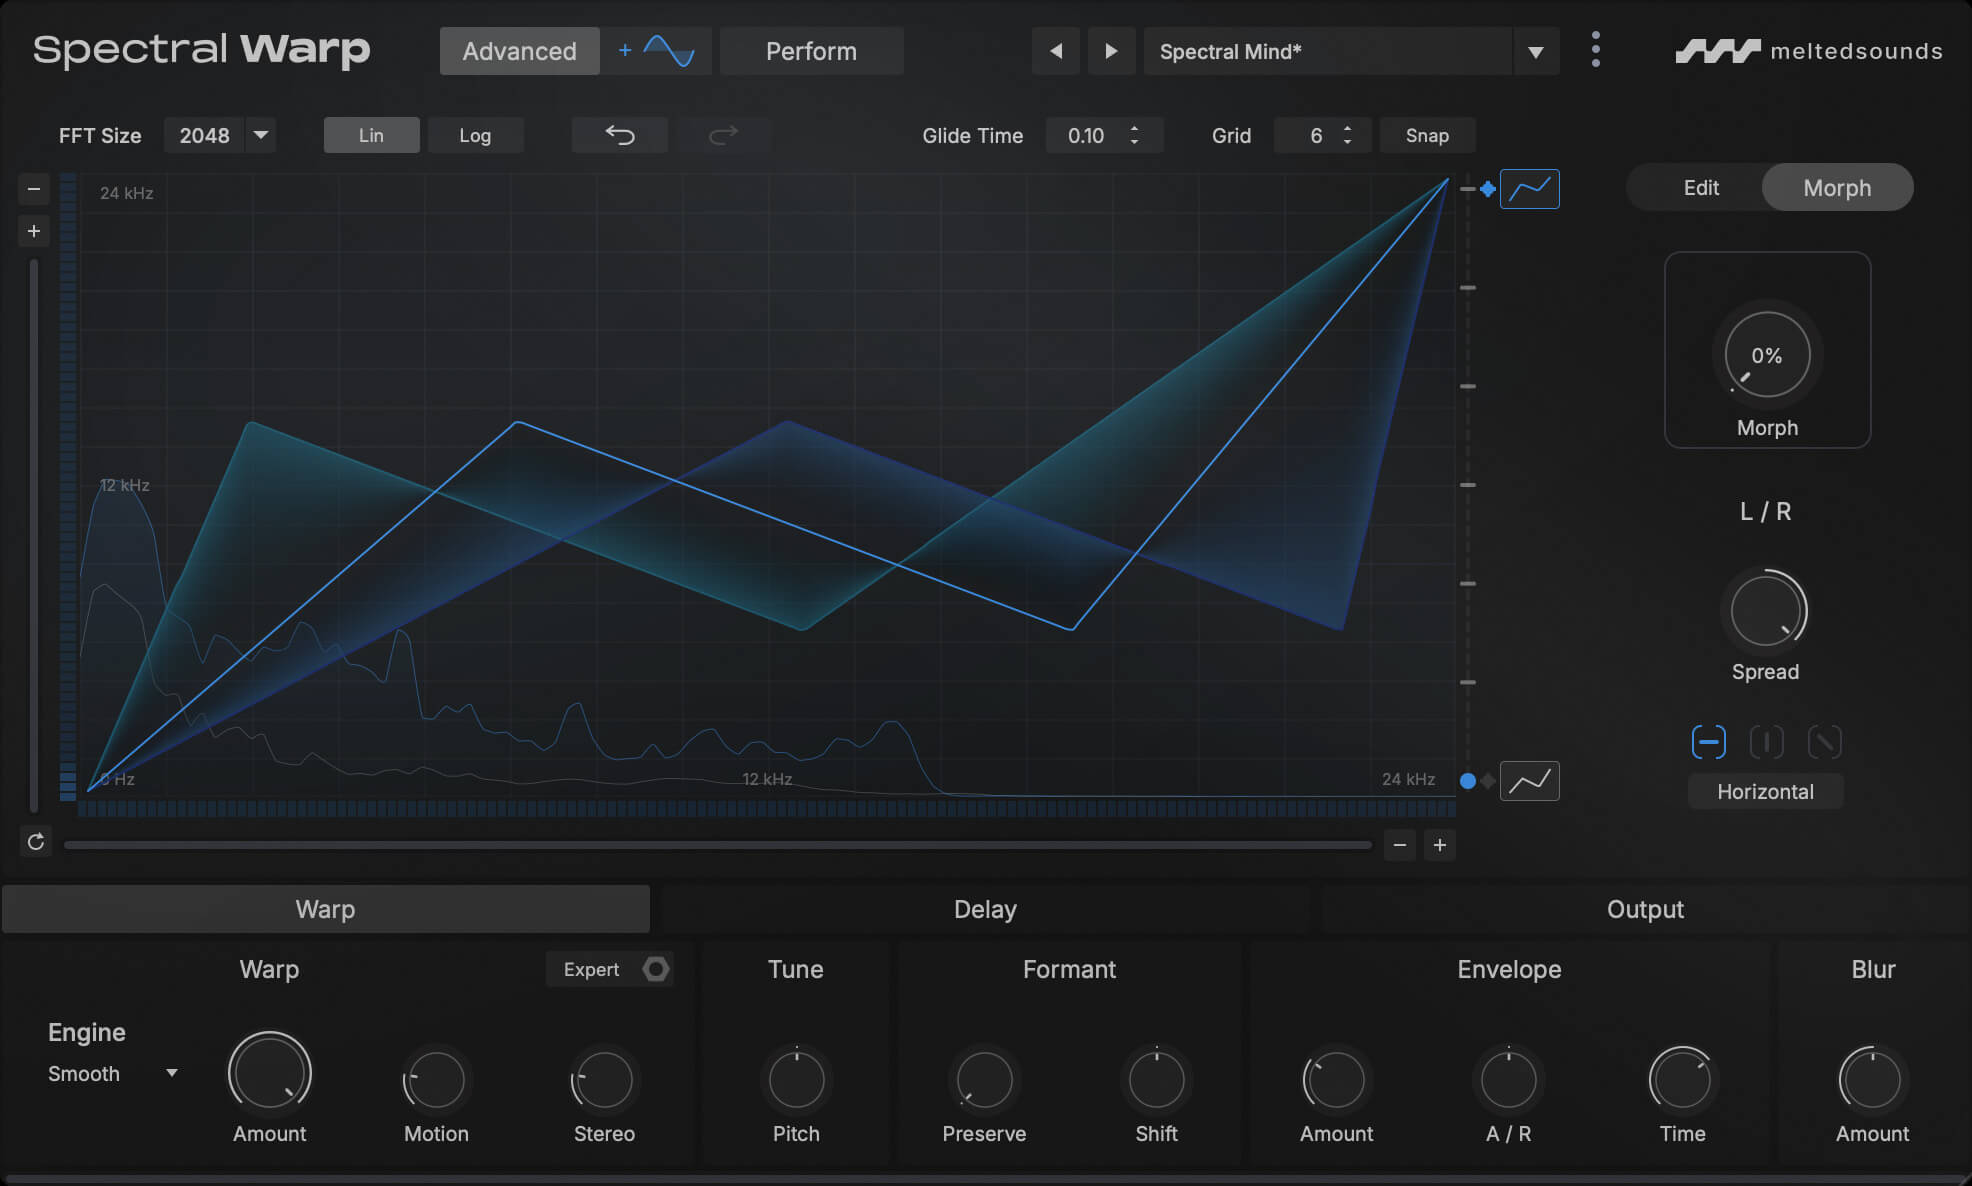
Task: Open the Output tab
Action: (x=1645, y=909)
